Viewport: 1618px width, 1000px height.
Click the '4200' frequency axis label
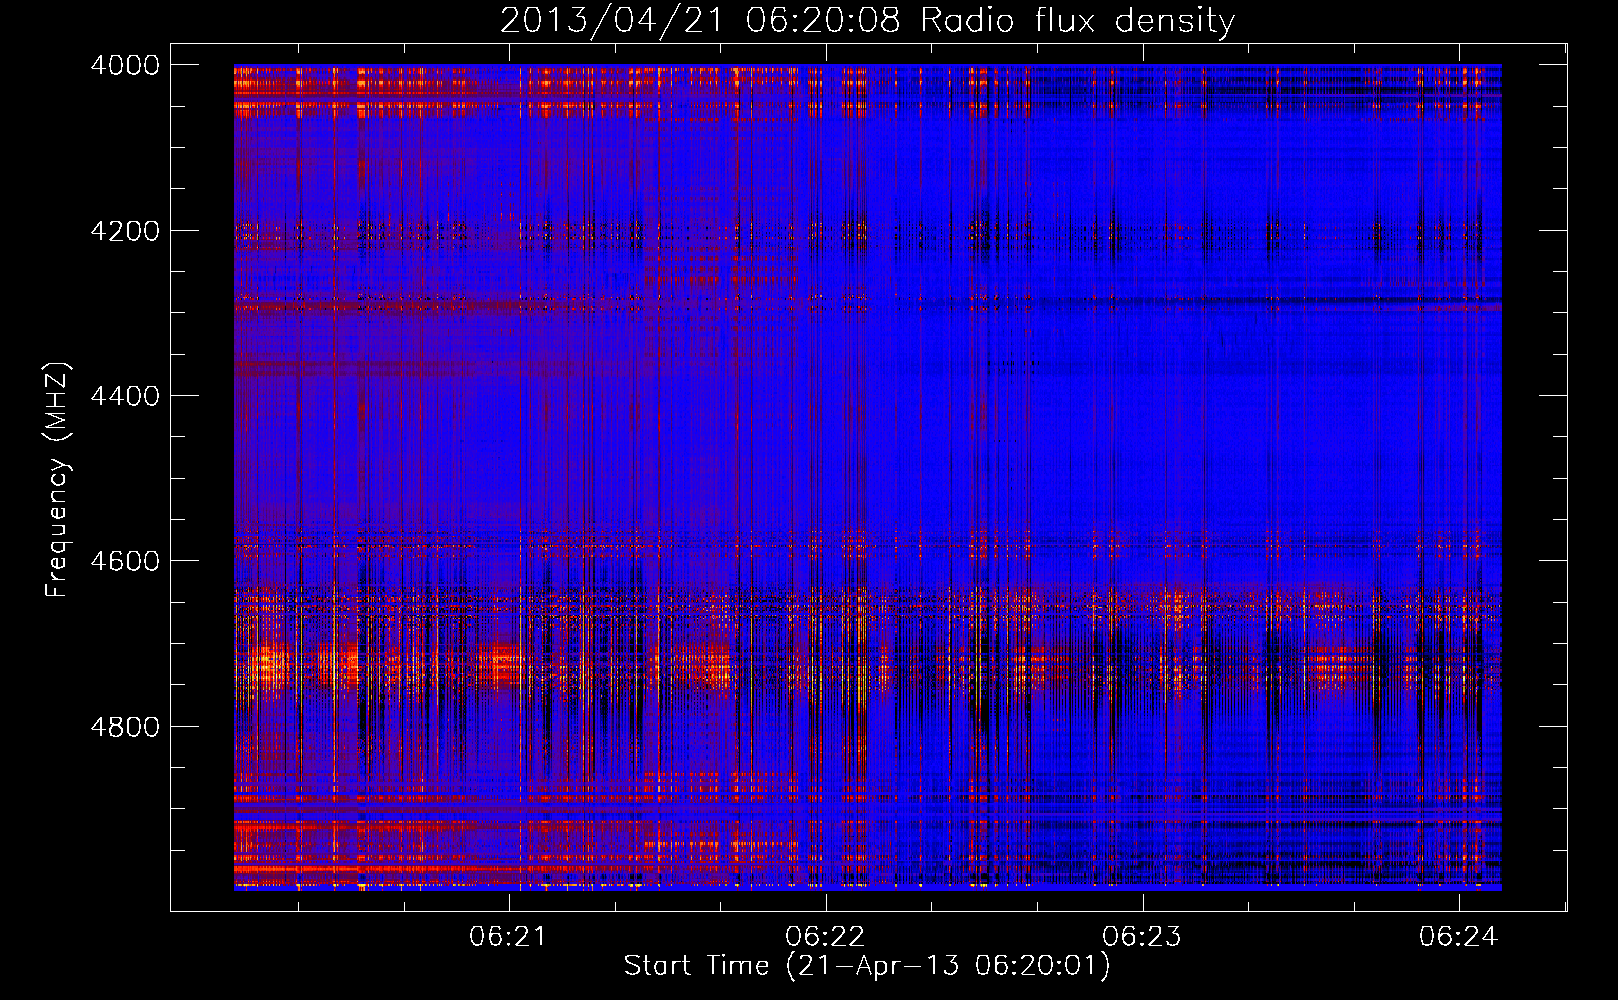coord(125,231)
